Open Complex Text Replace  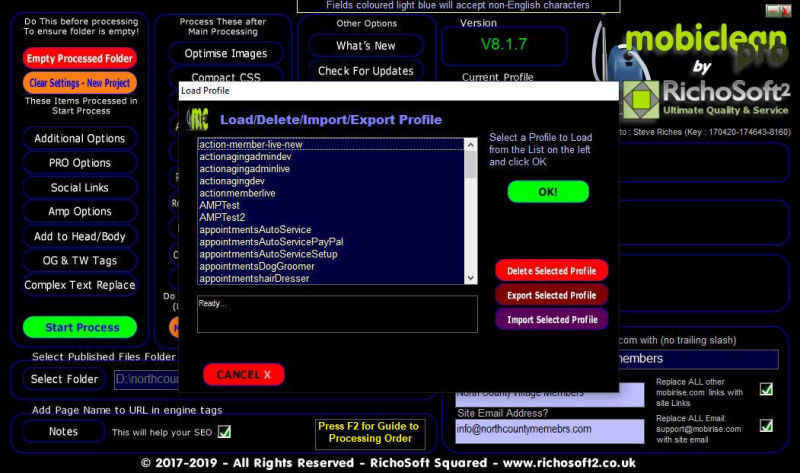80,285
